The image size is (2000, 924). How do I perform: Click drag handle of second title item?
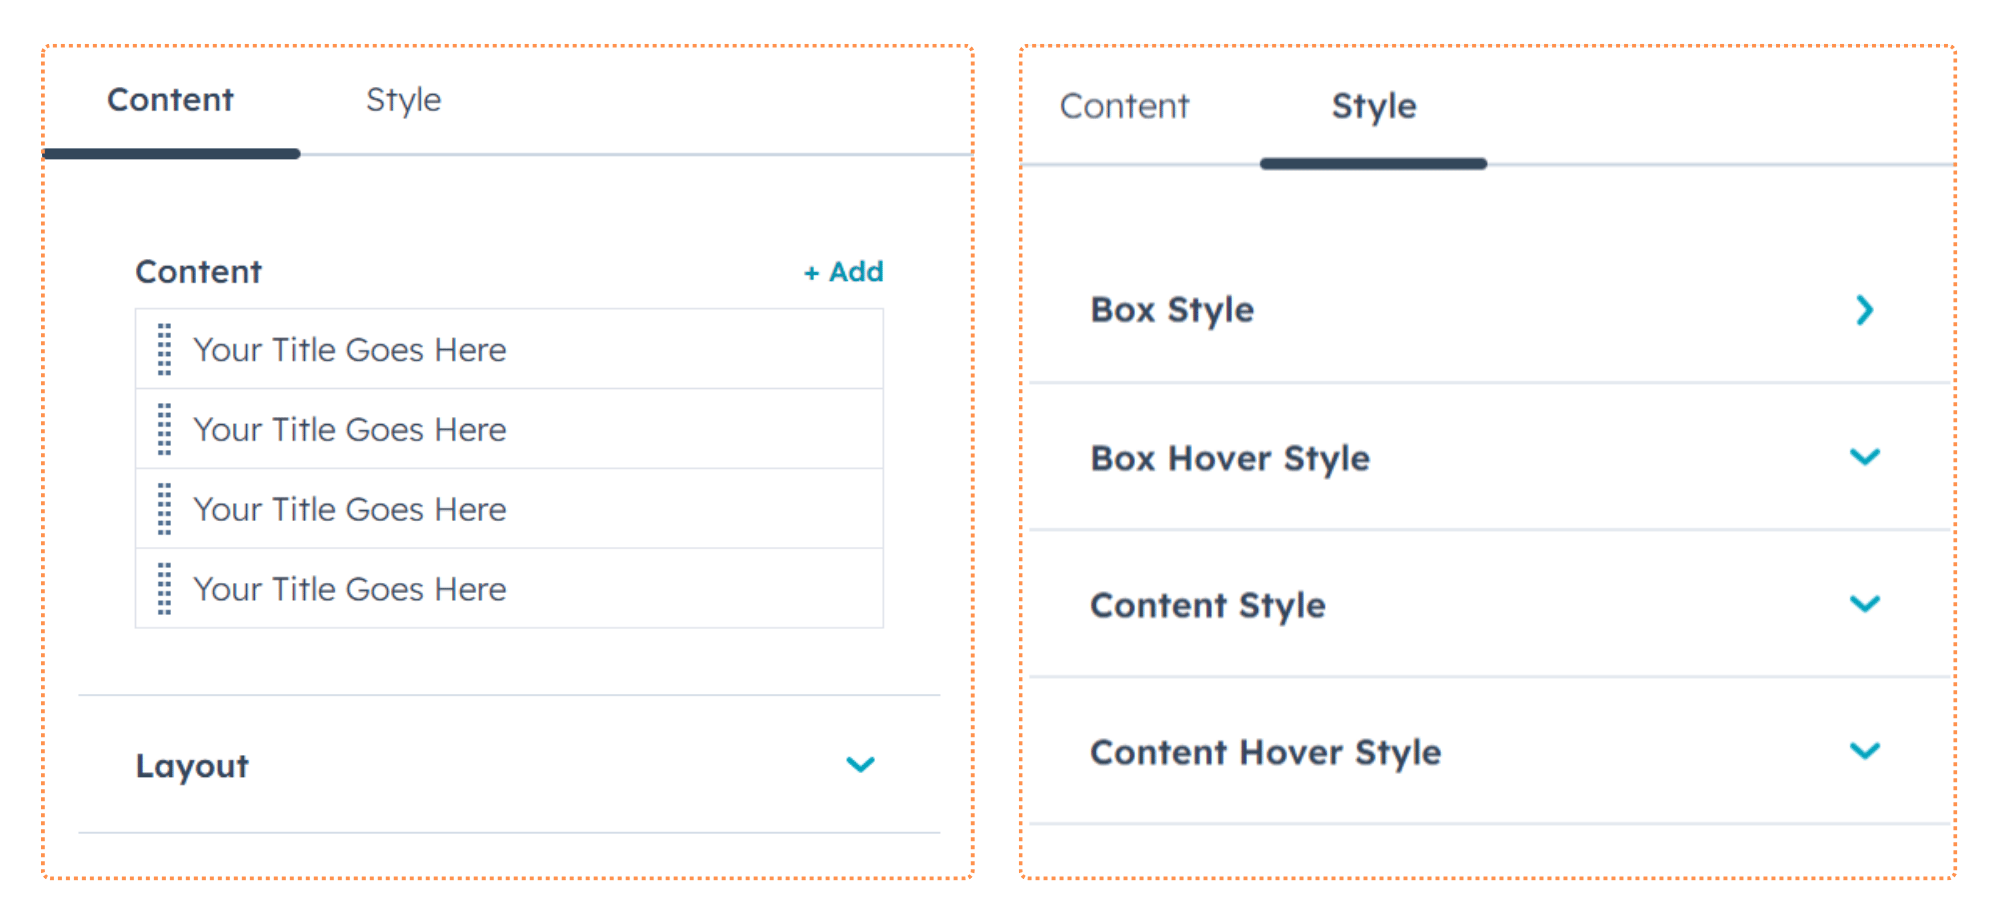165,430
